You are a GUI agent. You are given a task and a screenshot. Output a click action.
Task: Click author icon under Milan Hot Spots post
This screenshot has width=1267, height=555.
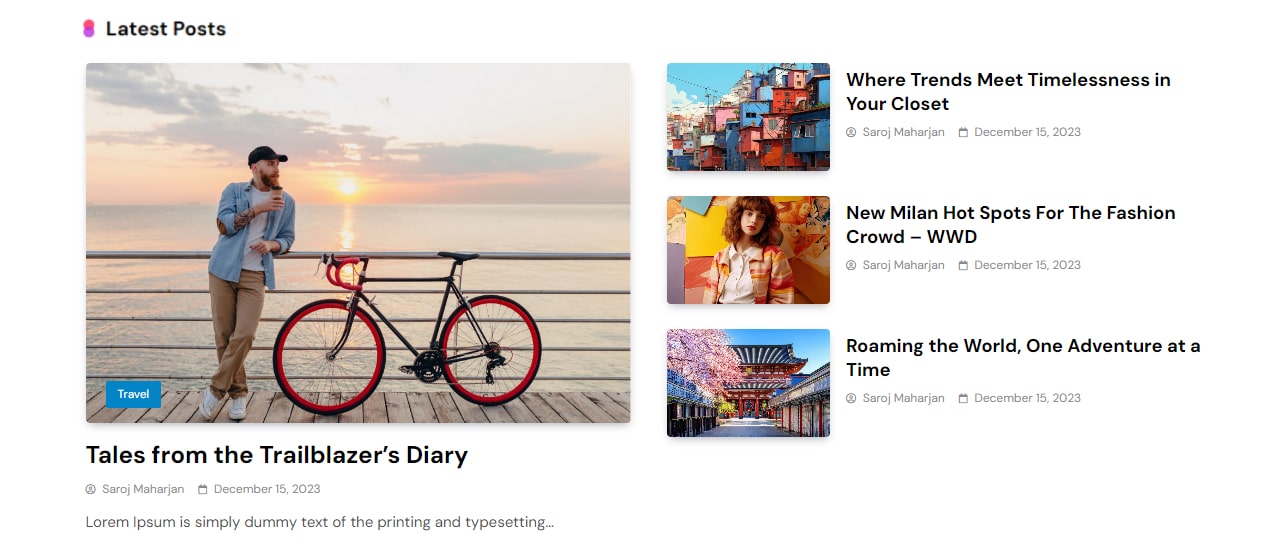tap(851, 265)
